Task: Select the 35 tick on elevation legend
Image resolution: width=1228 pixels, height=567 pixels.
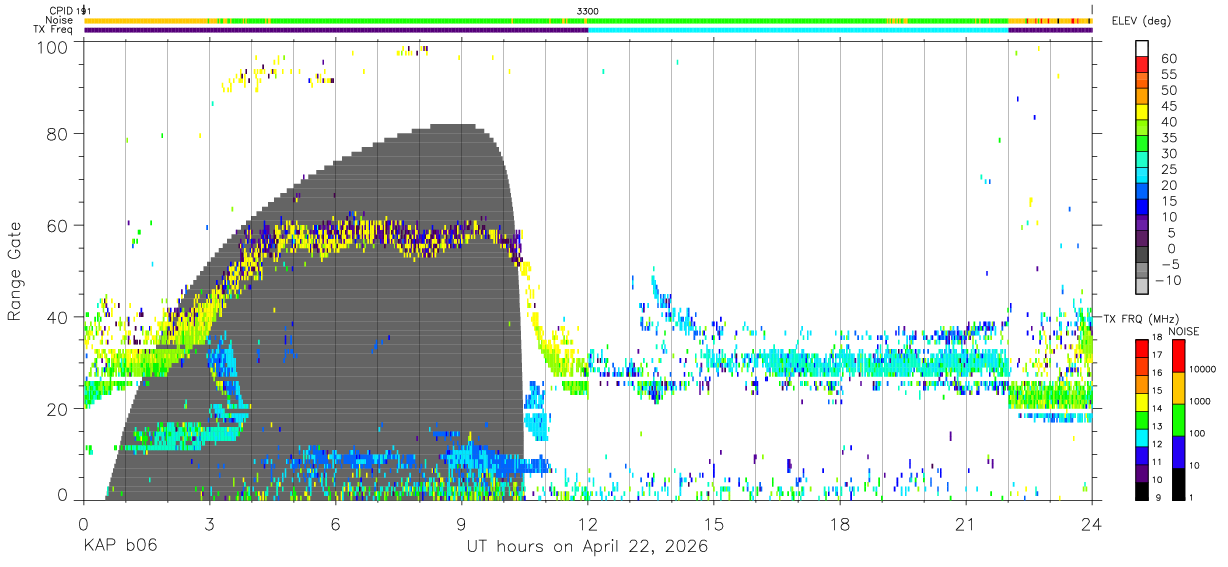Action: coord(1168,138)
